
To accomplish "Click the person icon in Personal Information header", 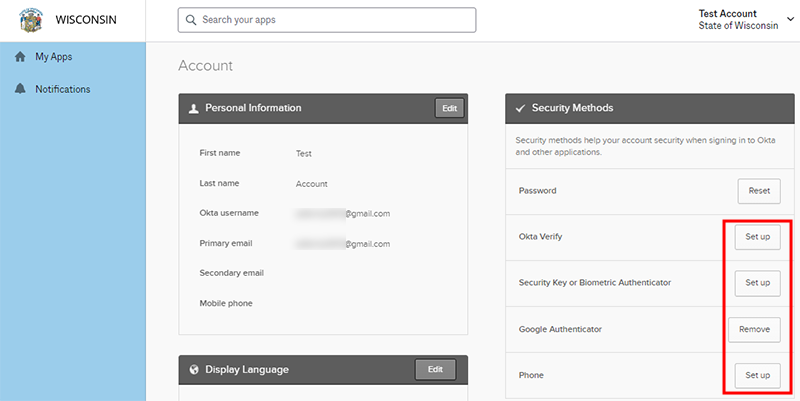I will (192, 108).
